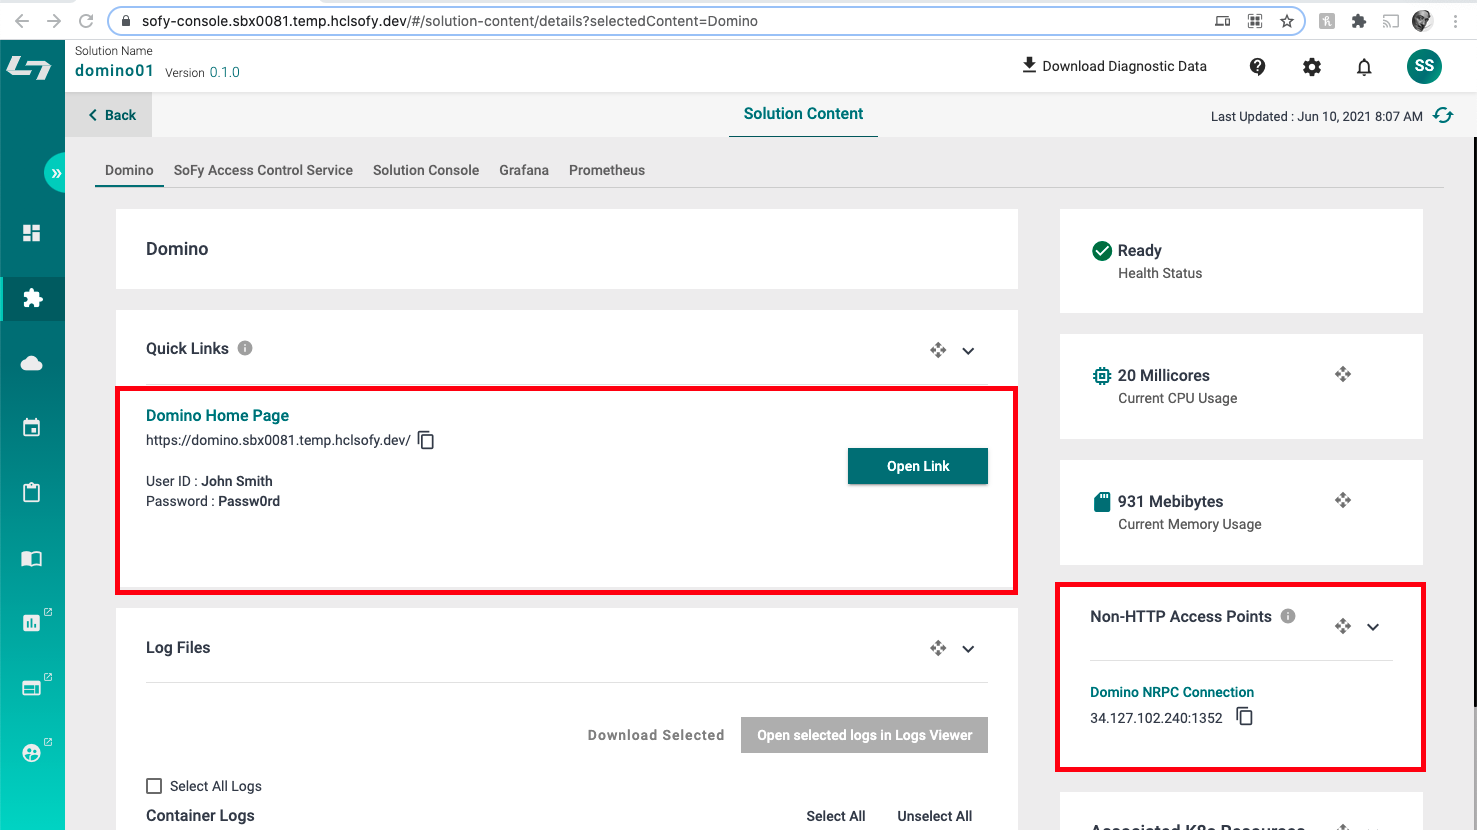
Task: Open the book documentation icon in sidebar
Action: click(x=32, y=558)
